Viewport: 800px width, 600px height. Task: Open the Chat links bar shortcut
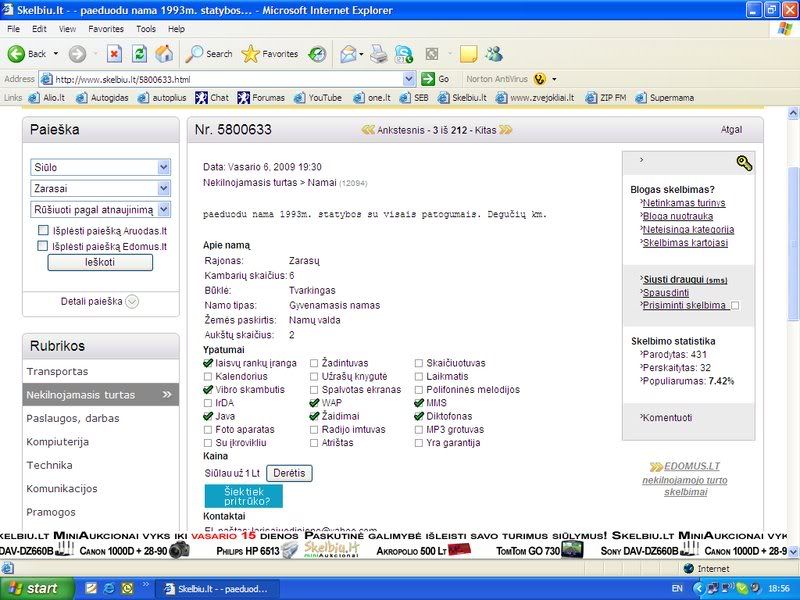pos(212,97)
